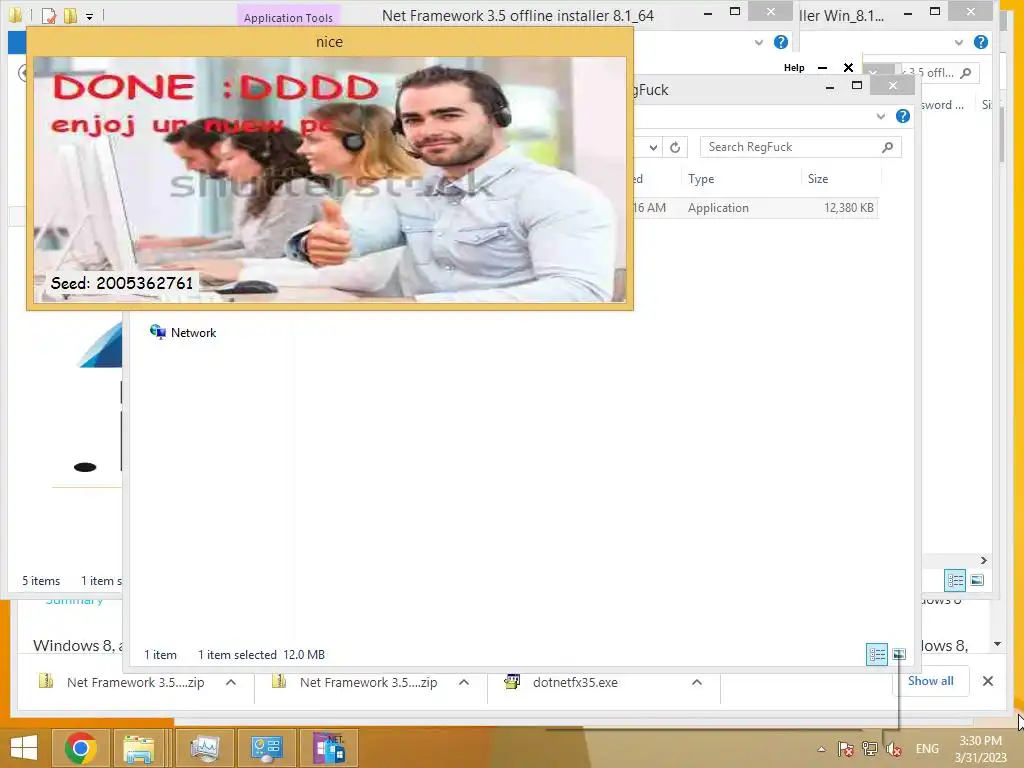This screenshot has width=1024, height=768.
Task: Click the New Folder quick access icon
Action: (x=71, y=15)
